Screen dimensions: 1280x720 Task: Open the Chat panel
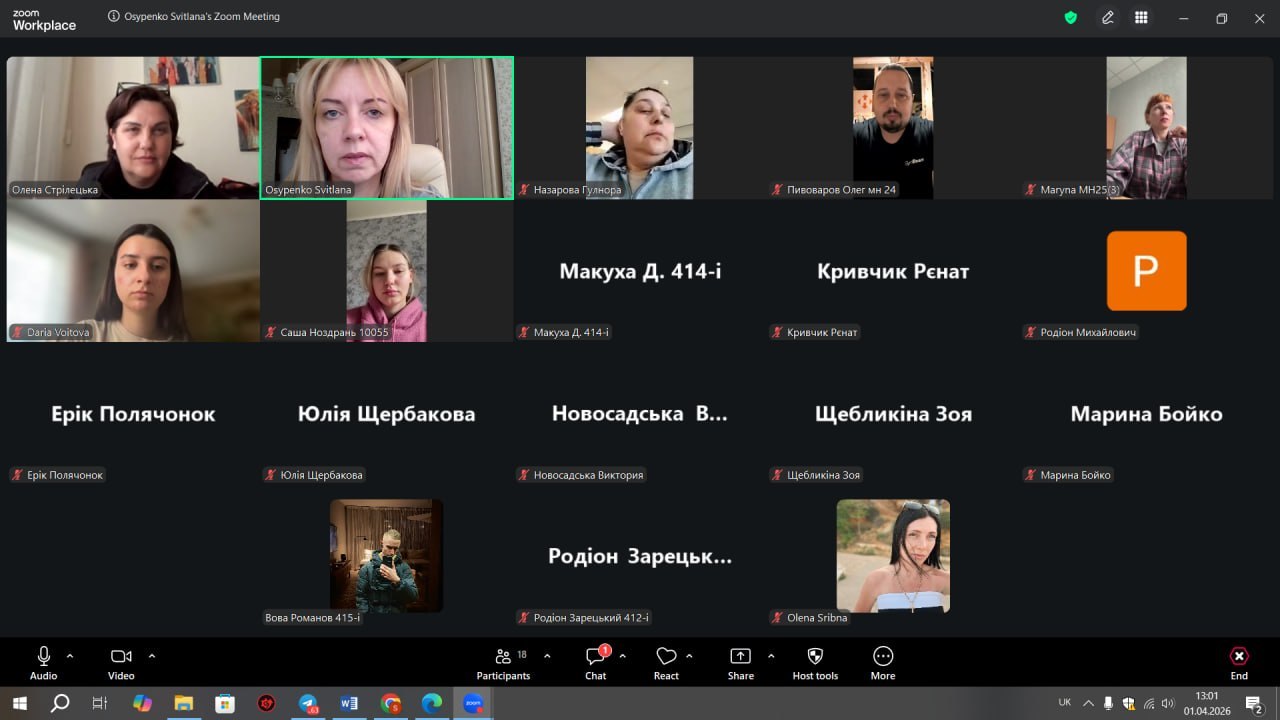pyautogui.click(x=596, y=662)
